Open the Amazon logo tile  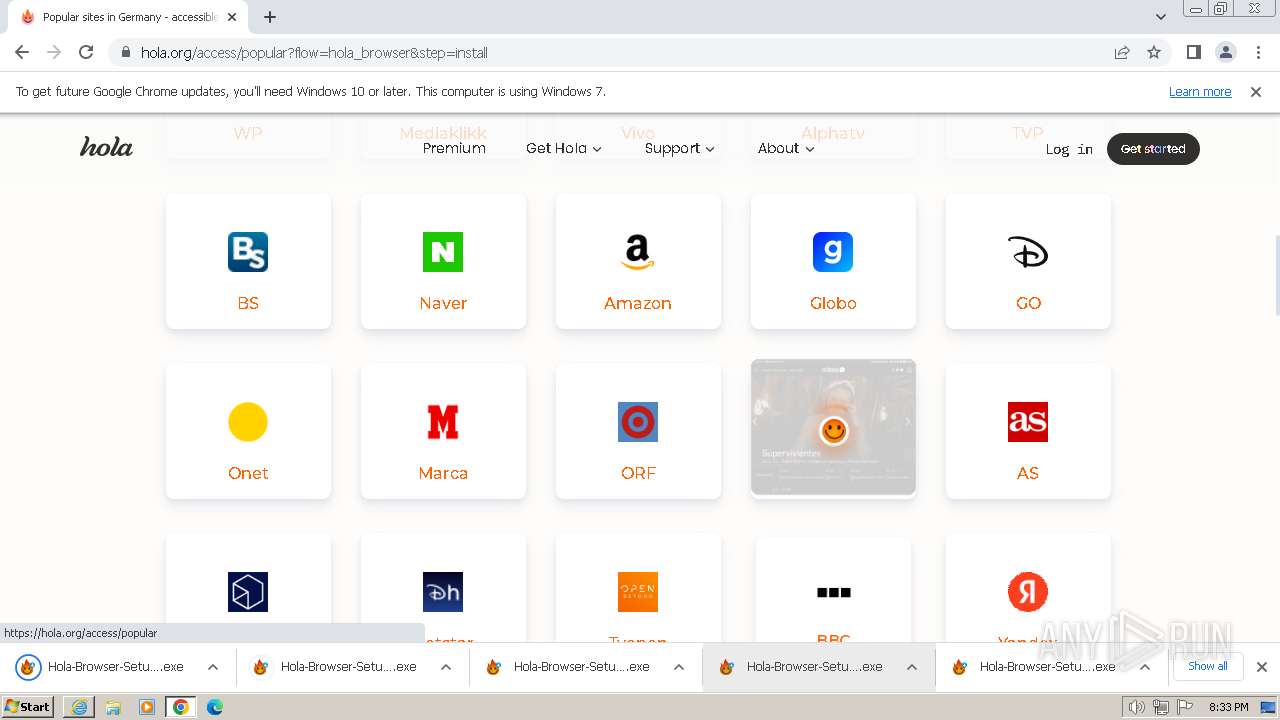click(638, 252)
